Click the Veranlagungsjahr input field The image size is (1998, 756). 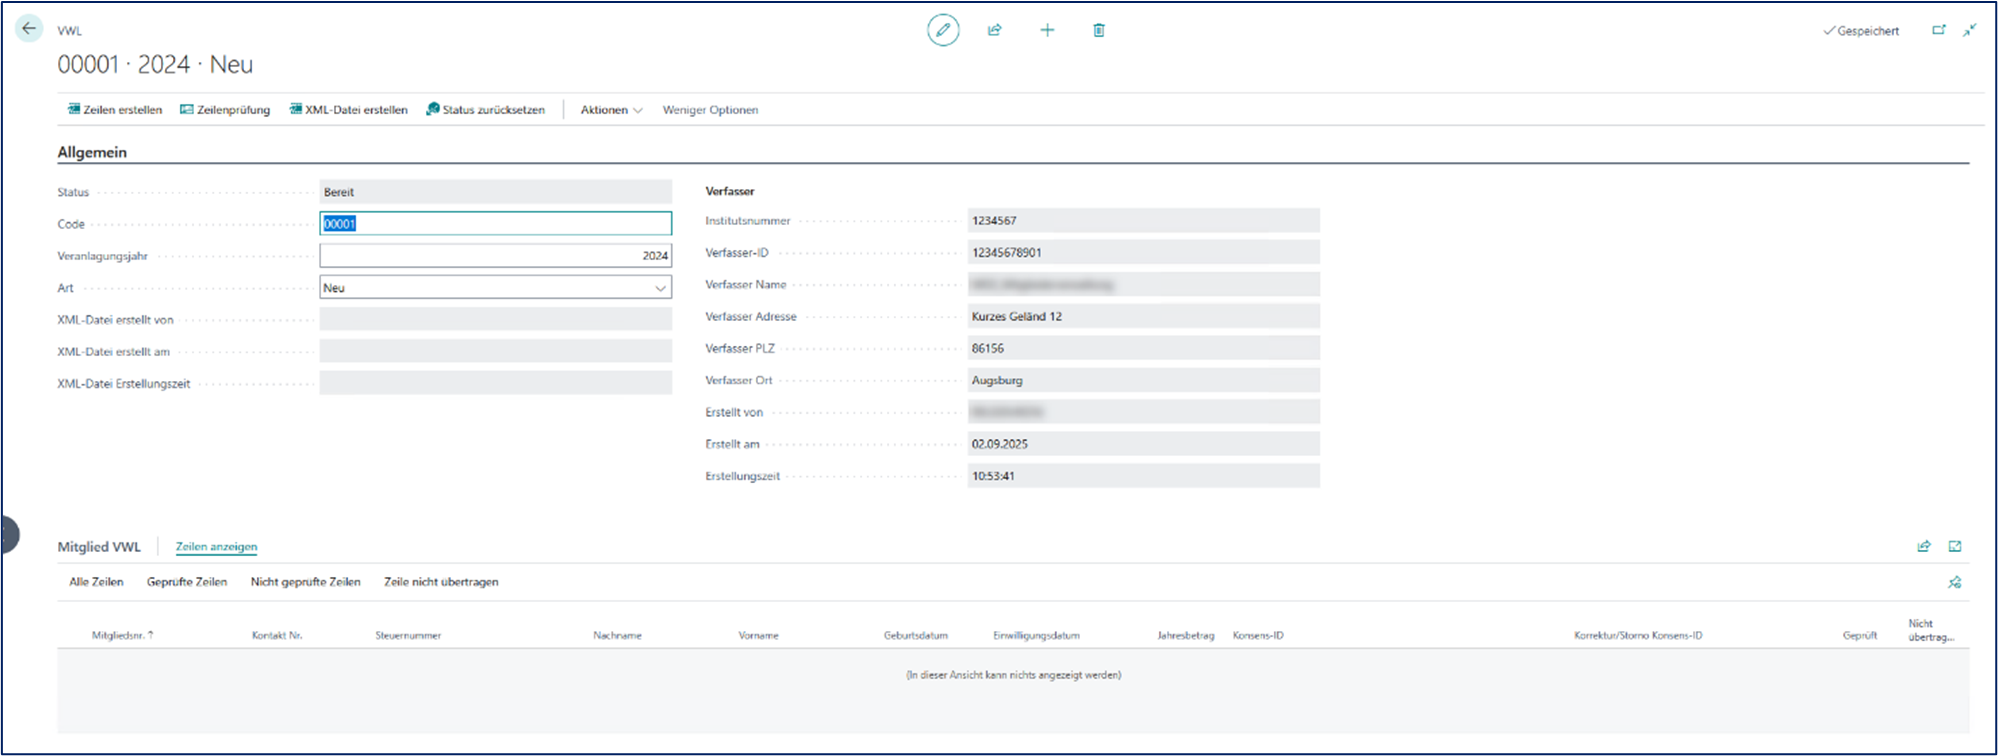coord(495,256)
